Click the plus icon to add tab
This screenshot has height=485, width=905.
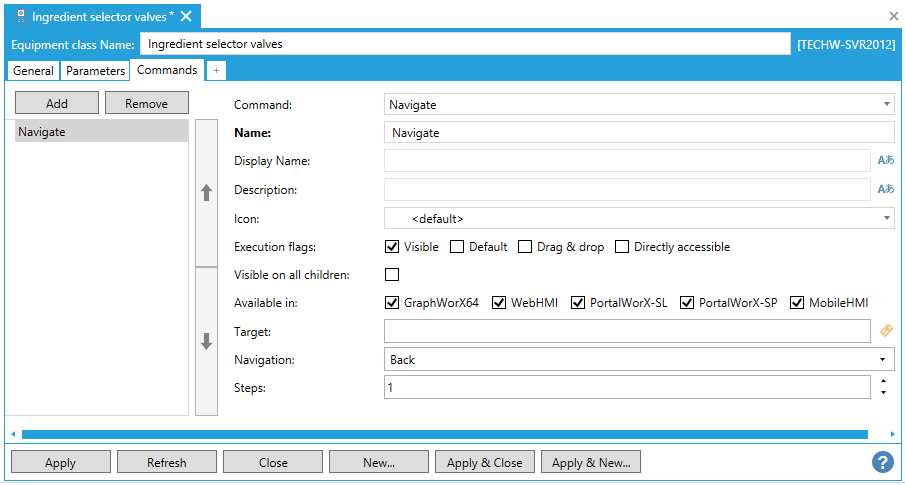pyautogui.click(x=217, y=70)
